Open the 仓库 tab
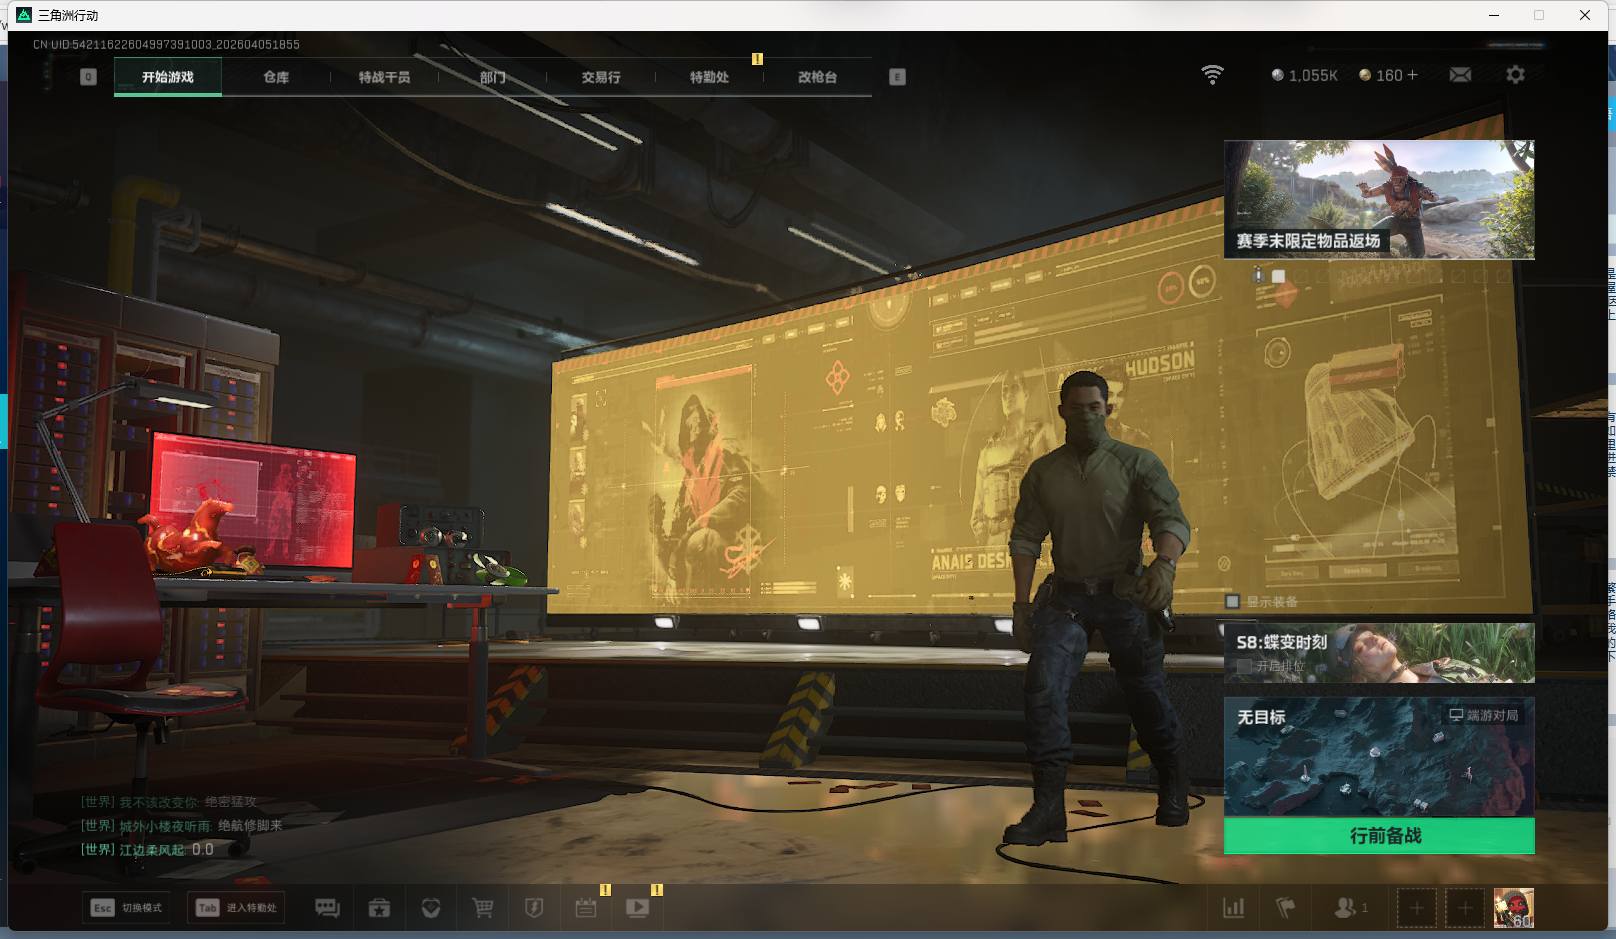 [276, 77]
